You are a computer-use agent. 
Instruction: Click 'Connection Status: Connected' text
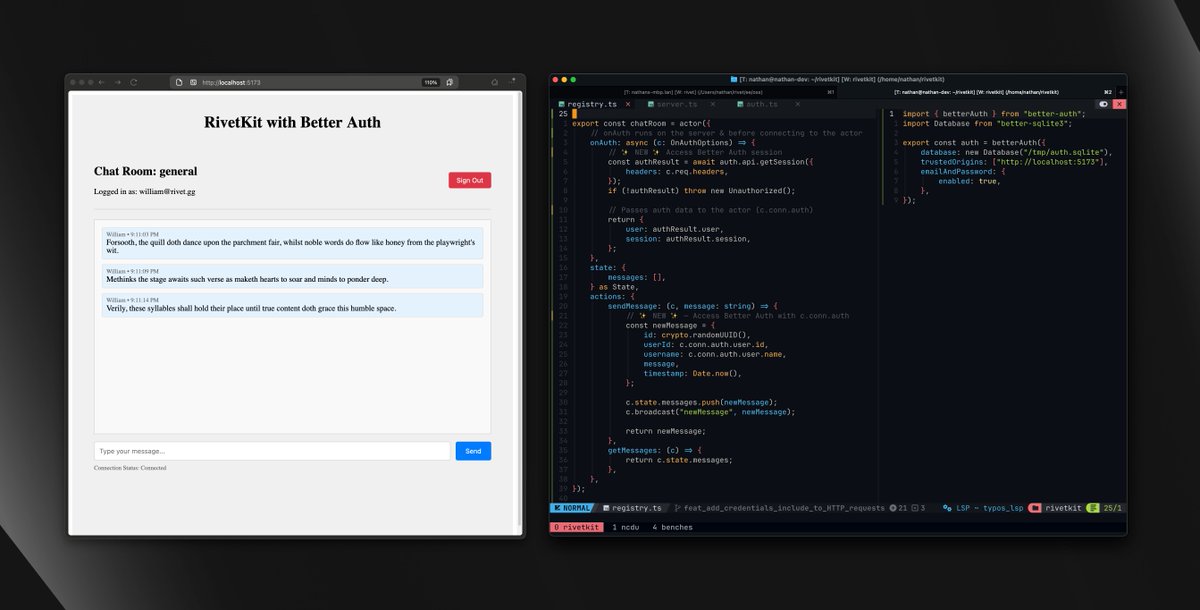(130, 468)
